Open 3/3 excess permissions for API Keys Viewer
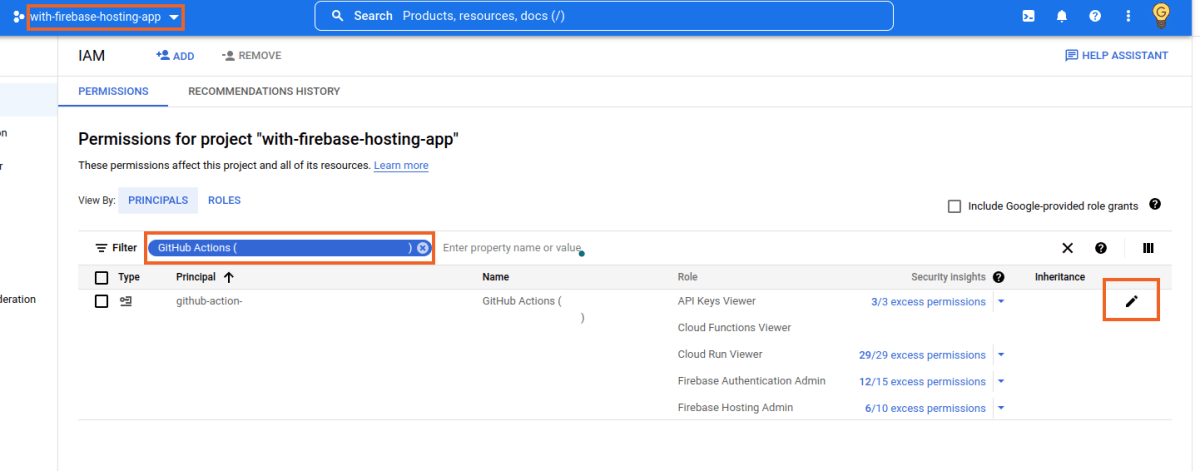Image resolution: width=1200 pixels, height=471 pixels. (x=928, y=302)
